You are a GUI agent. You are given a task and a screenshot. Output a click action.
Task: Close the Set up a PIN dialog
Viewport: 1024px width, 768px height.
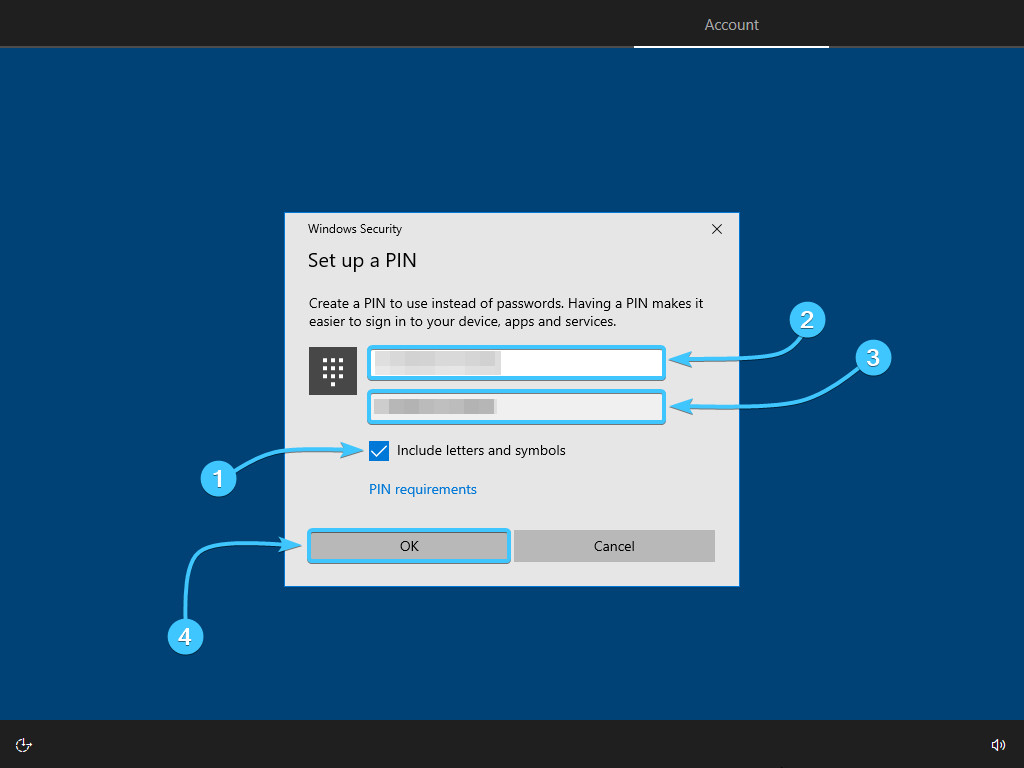716,229
